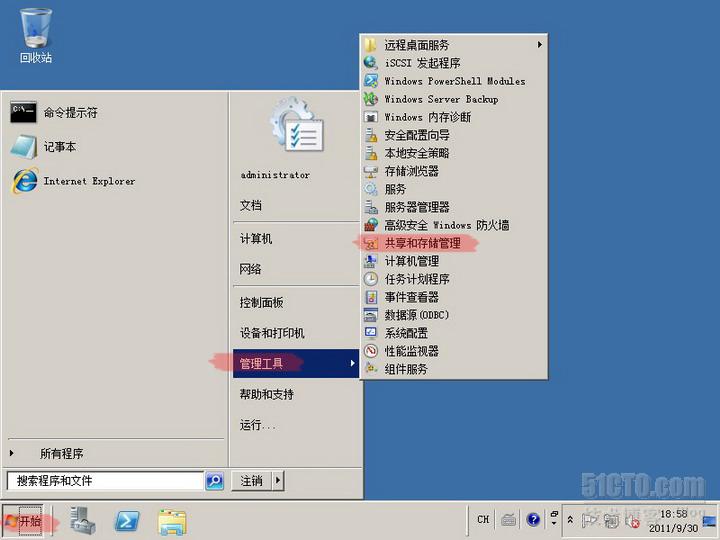This screenshot has width=720, height=540.
Task: Open Server Manager taskbar icon
Action: 83,521
